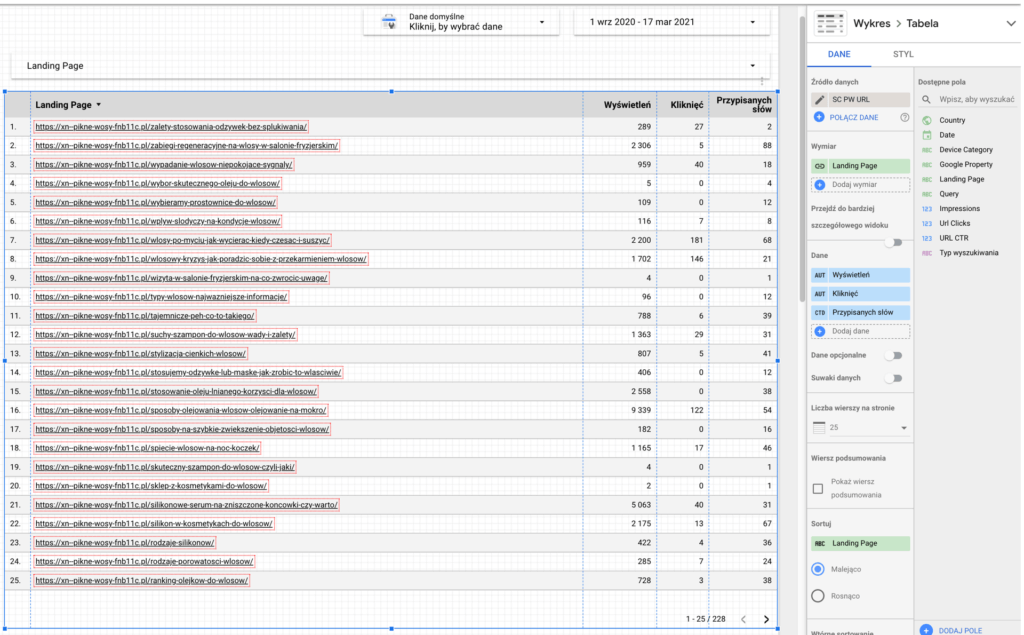
Task: Click the globe icon for Country field
Action: tap(927, 120)
